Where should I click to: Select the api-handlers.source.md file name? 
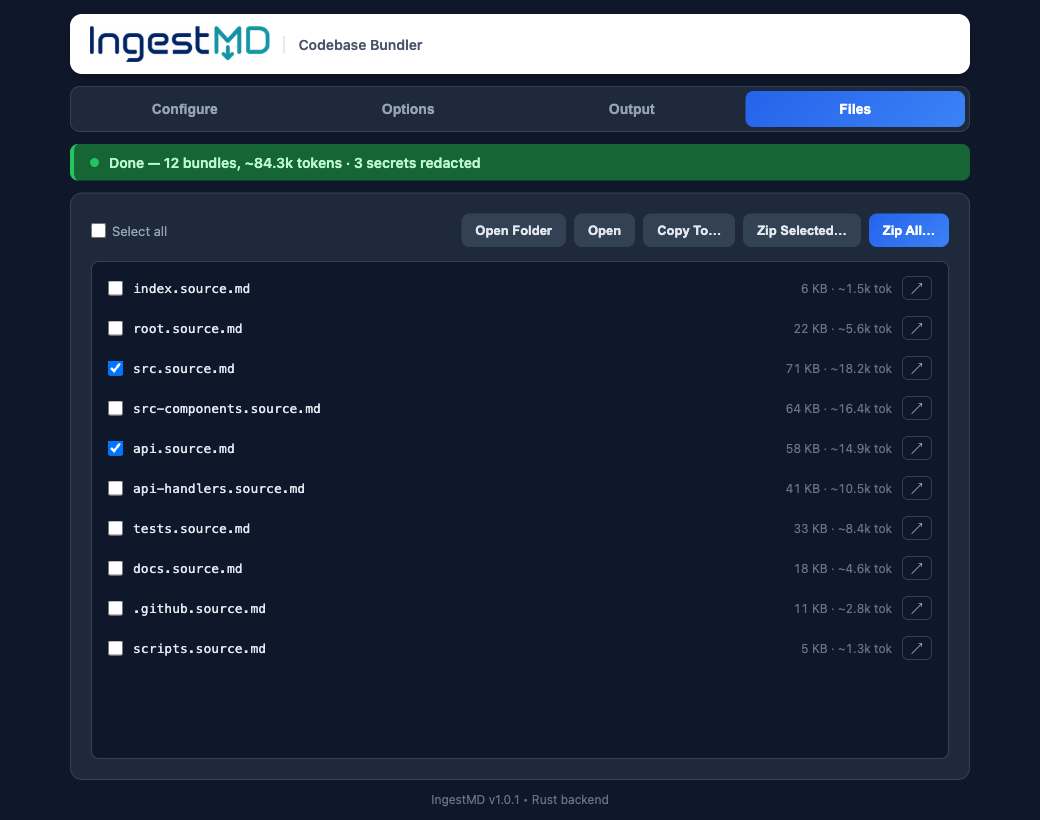[x=219, y=488]
